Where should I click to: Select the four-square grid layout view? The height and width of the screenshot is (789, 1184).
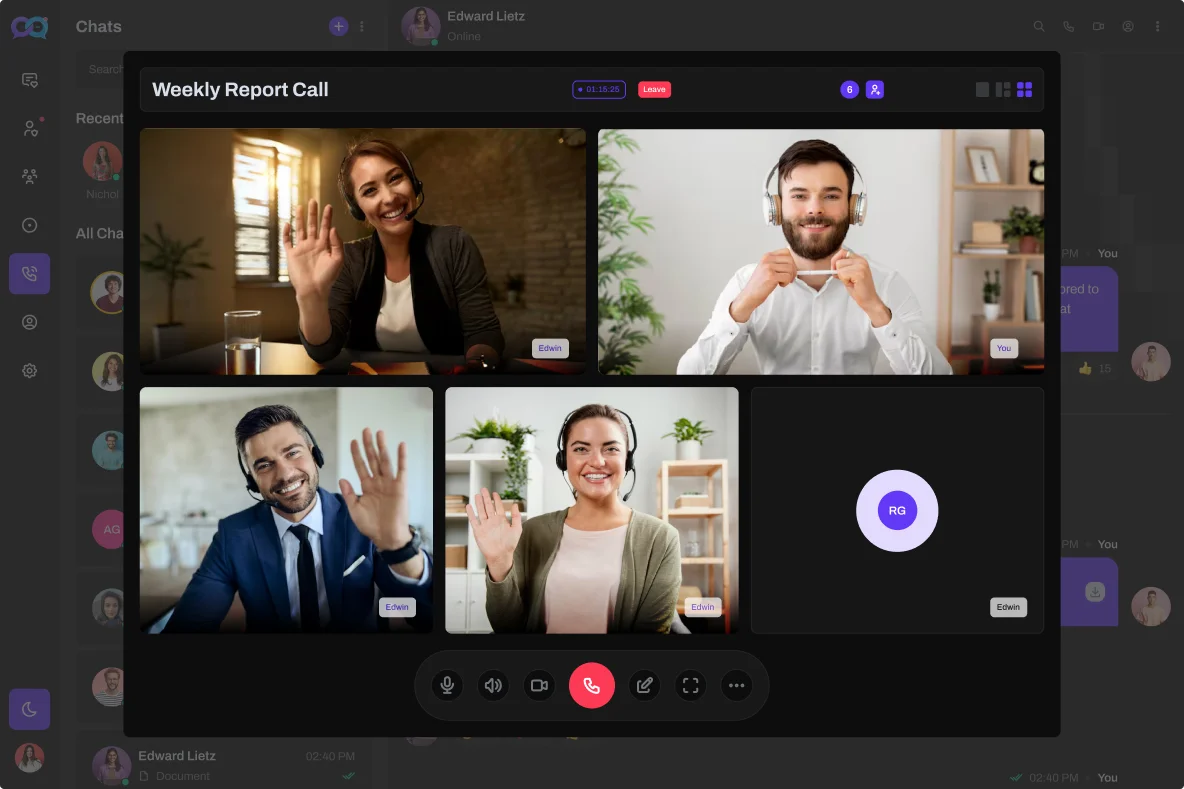pyautogui.click(x=1024, y=90)
